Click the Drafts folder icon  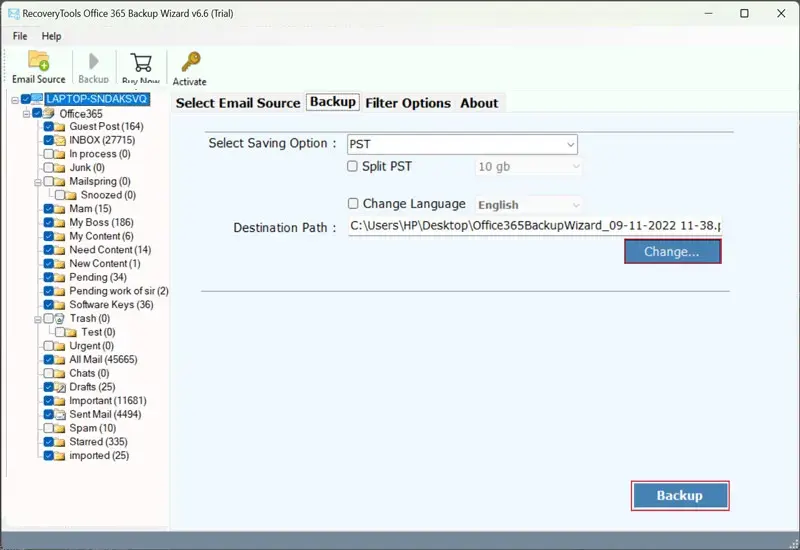point(60,387)
